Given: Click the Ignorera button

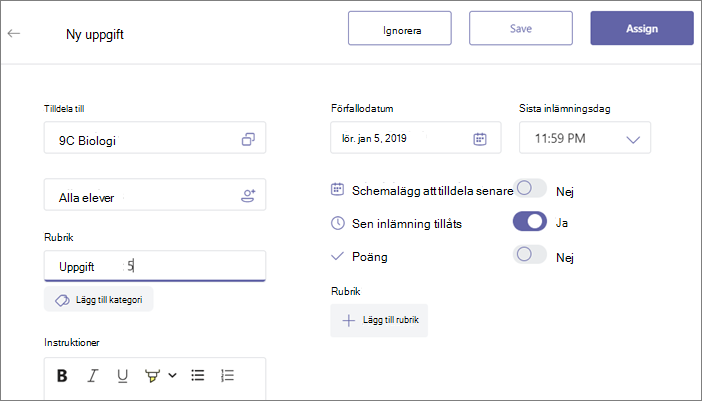Looking at the screenshot, I should (400, 29).
